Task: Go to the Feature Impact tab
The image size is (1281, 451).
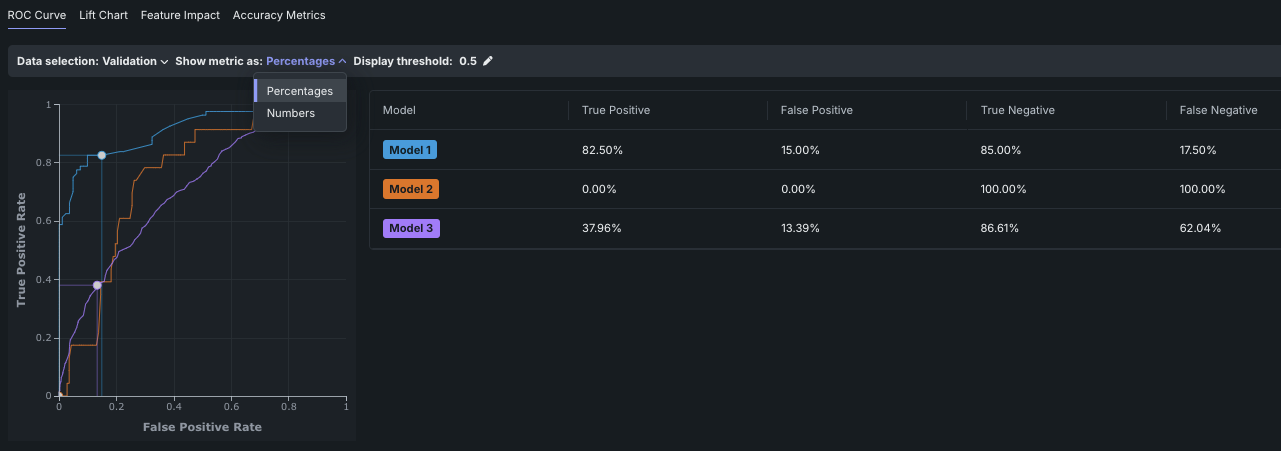Action: [182, 15]
